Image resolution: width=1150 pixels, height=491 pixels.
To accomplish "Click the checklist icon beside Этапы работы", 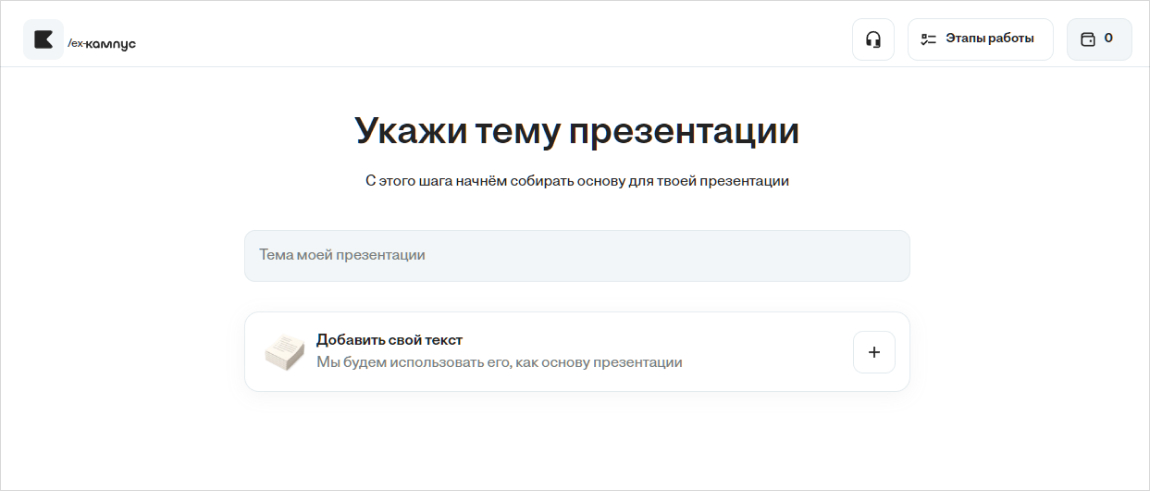I will pyautogui.click(x=929, y=39).
